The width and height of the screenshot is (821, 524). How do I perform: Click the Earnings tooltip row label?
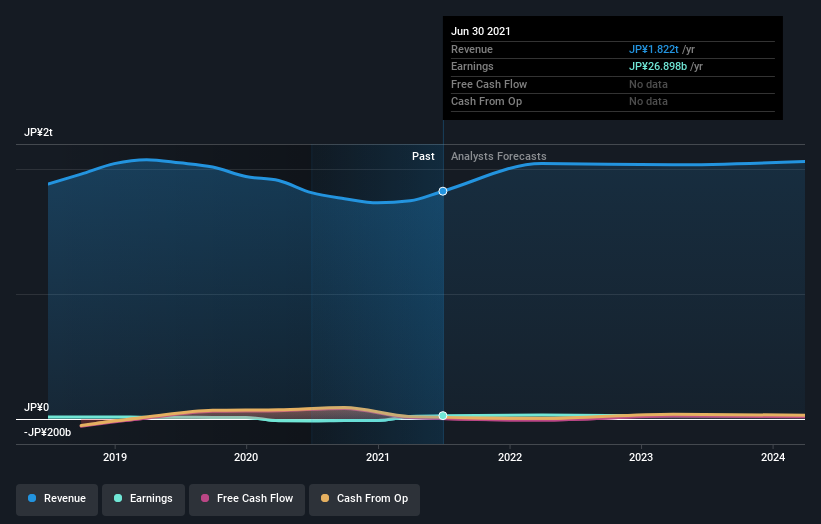[472, 66]
